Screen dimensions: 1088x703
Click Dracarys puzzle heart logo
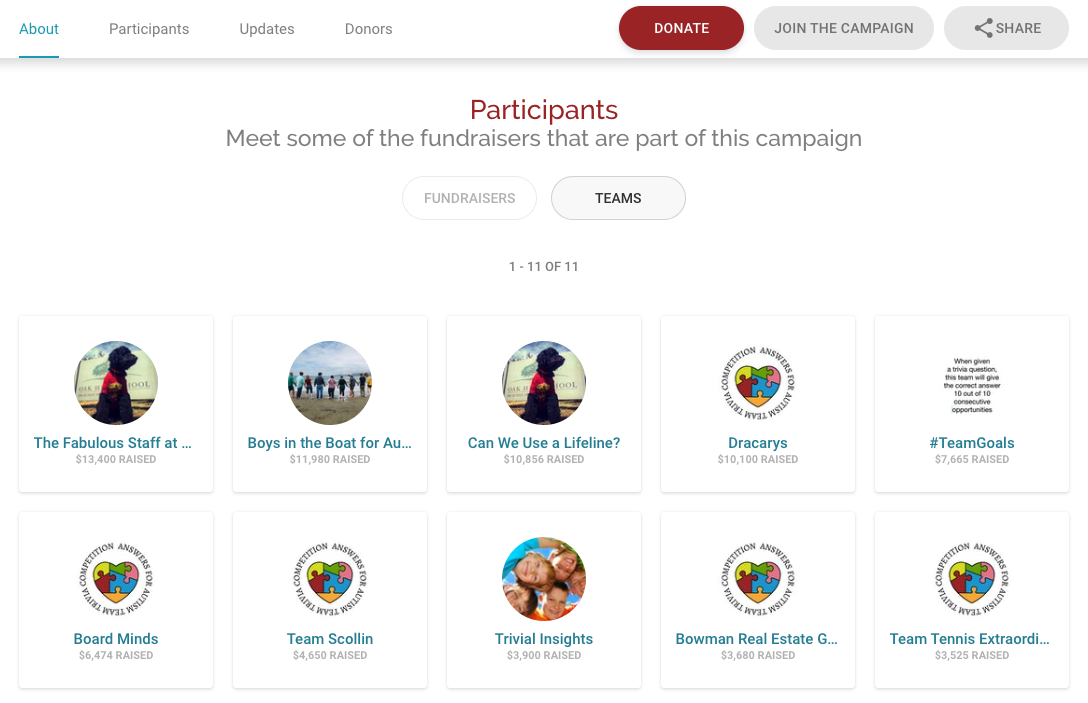[758, 383]
